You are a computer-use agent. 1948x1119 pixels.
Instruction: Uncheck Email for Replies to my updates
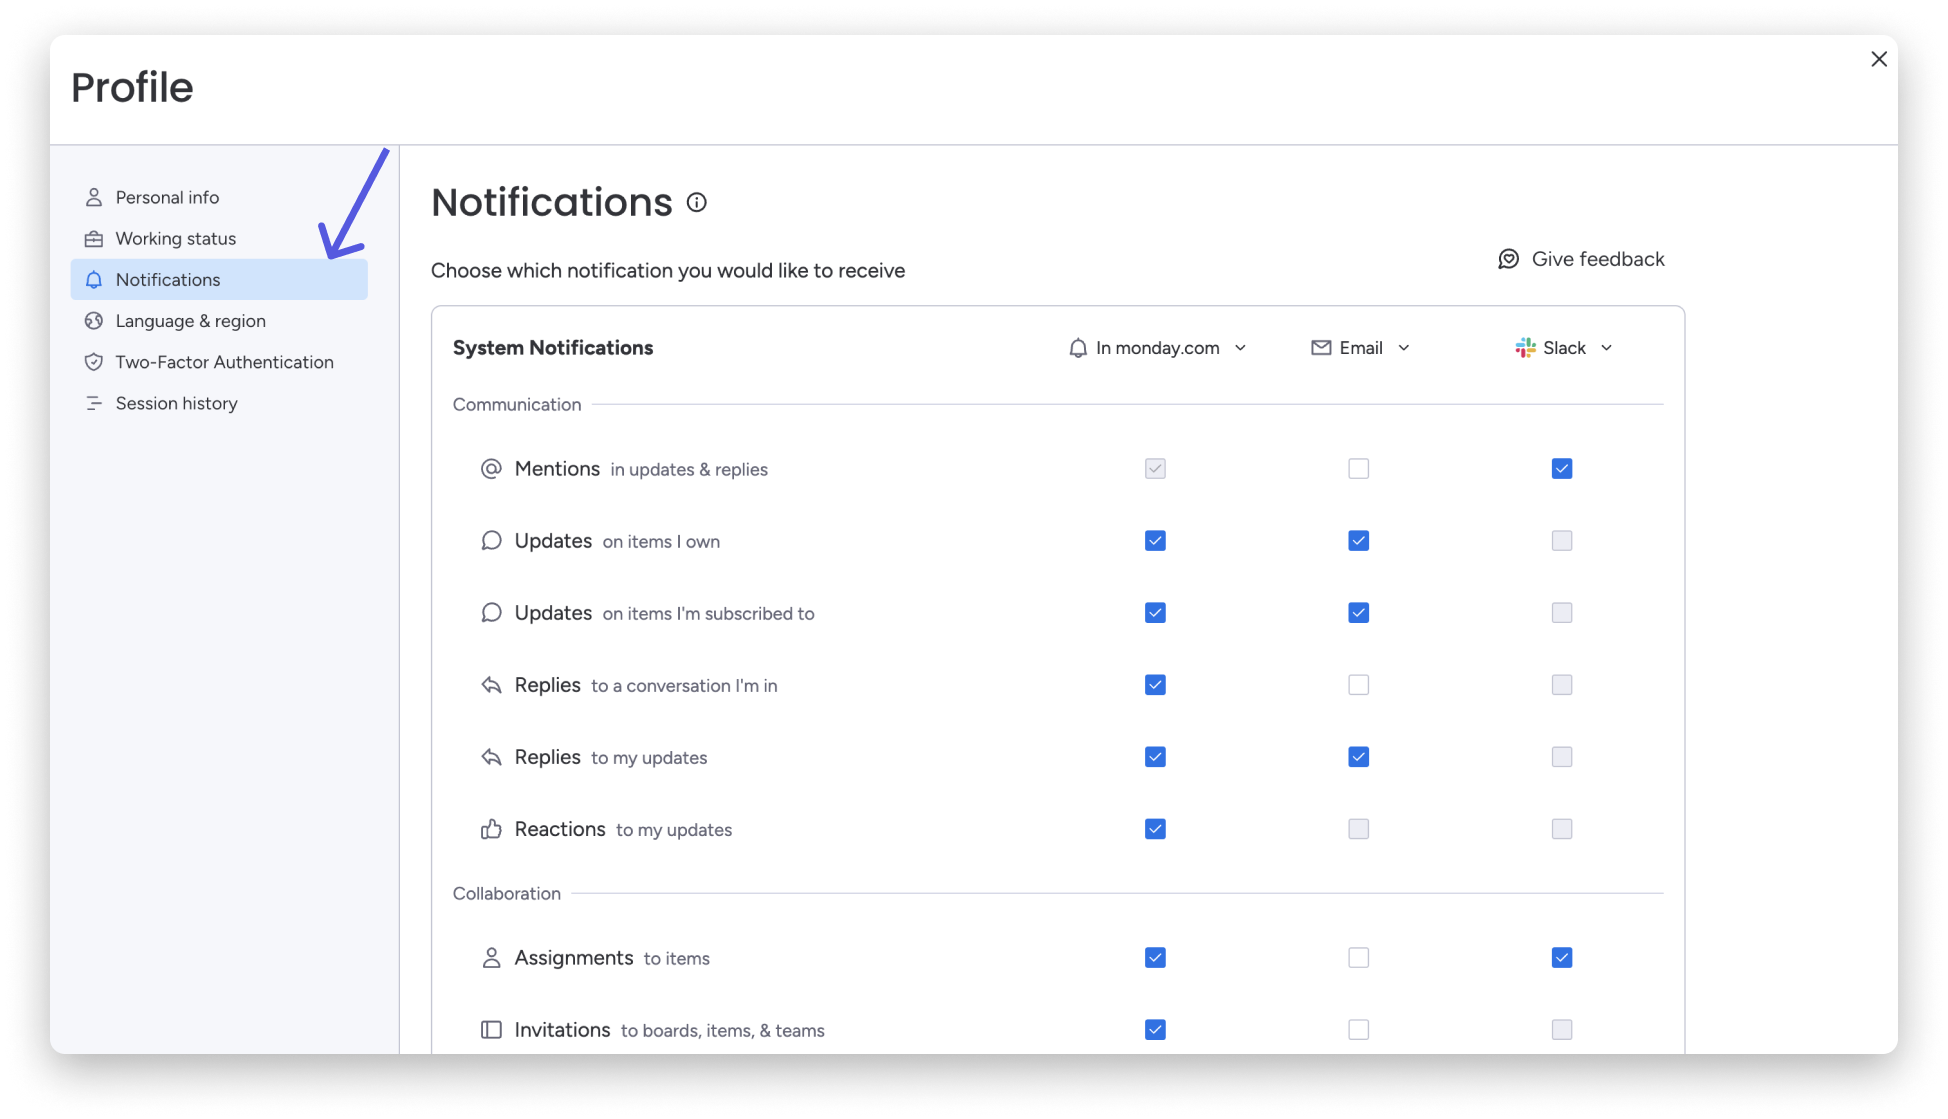[x=1358, y=757]
